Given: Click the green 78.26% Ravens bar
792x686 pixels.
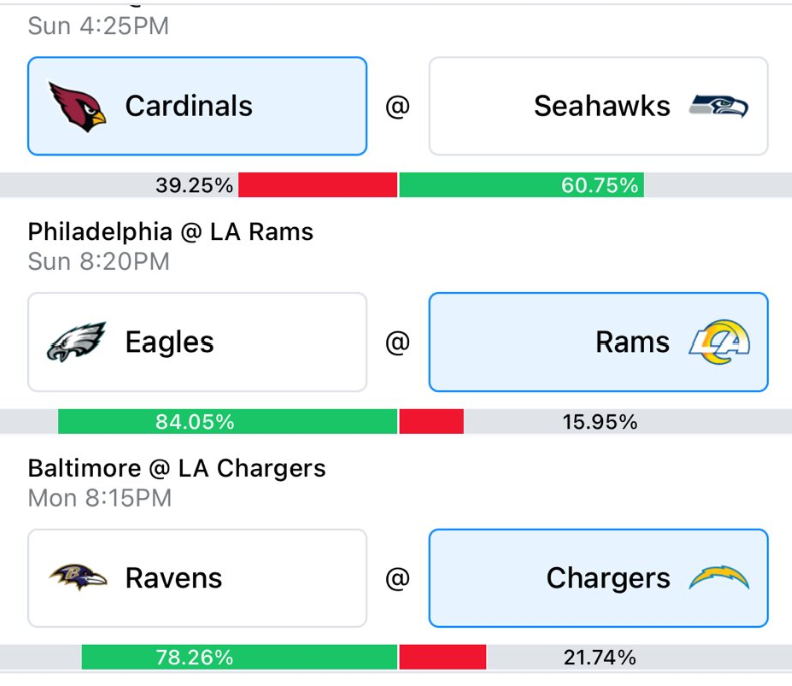Looking at the screenshot, I should click(x=239, y=657).
